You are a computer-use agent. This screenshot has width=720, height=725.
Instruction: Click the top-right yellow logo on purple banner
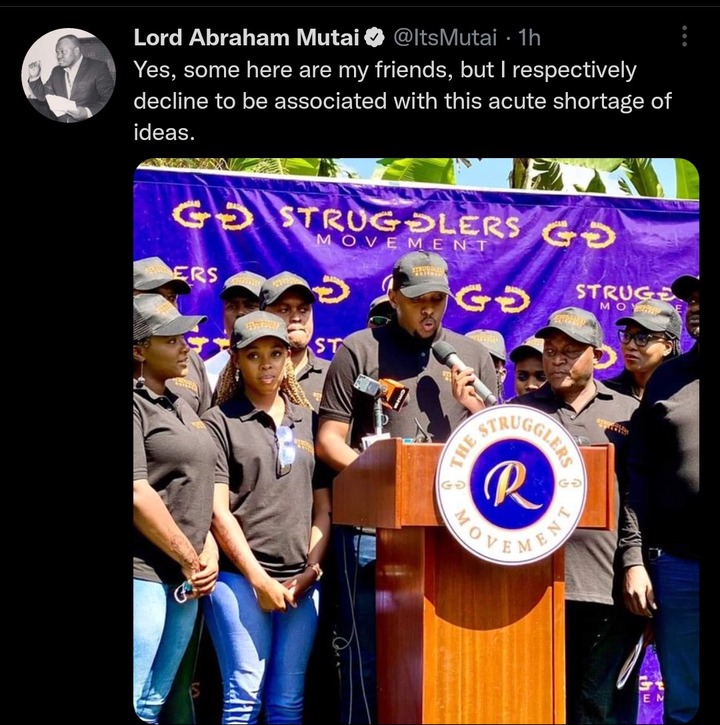click(579, 235)
